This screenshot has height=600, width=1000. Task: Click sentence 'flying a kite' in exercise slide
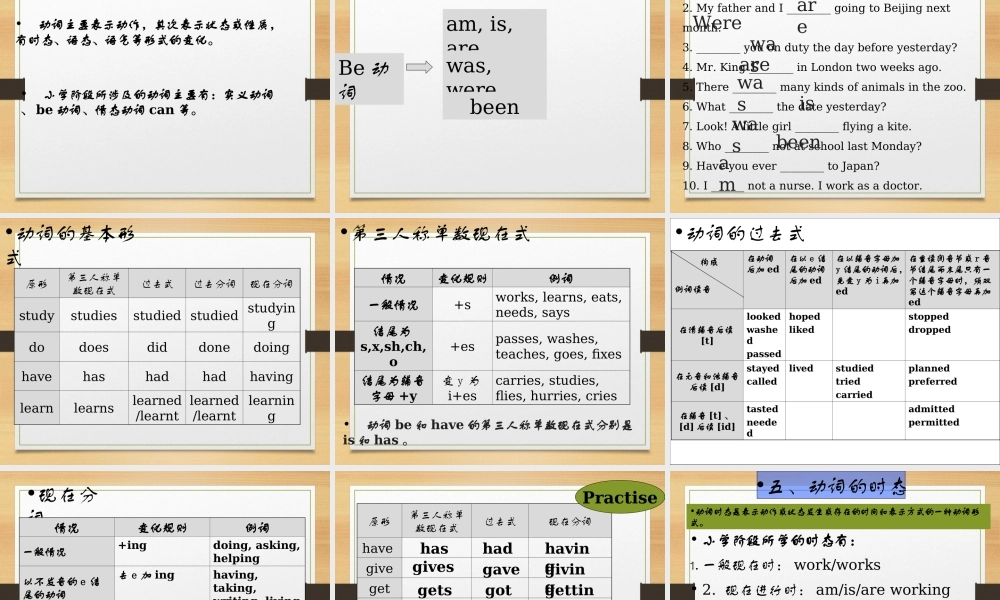pos(876,126)
